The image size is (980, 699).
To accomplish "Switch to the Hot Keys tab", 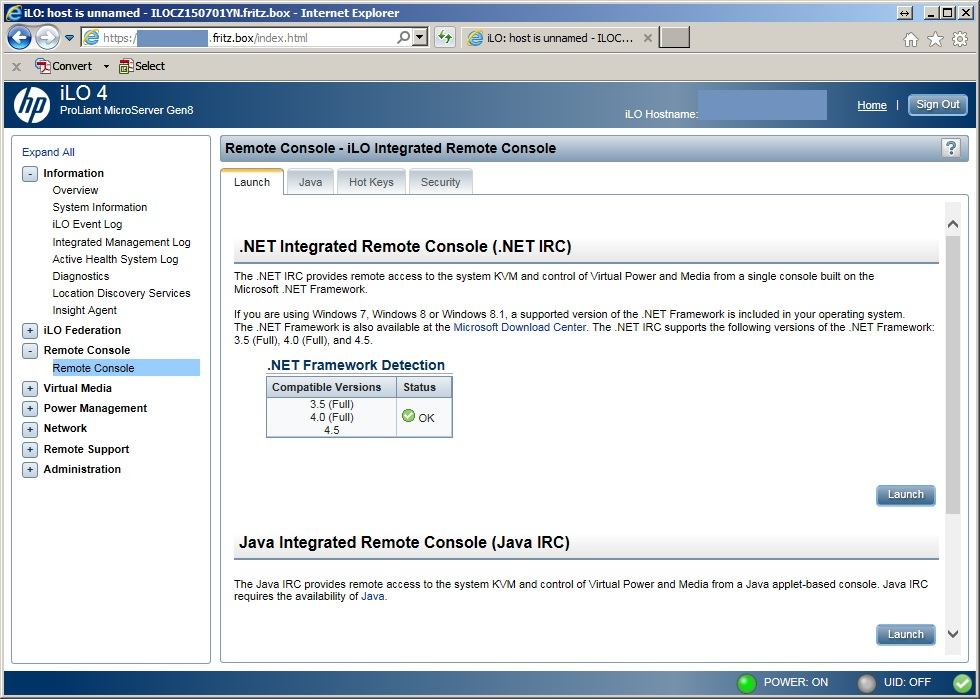I will pos(371,182).
